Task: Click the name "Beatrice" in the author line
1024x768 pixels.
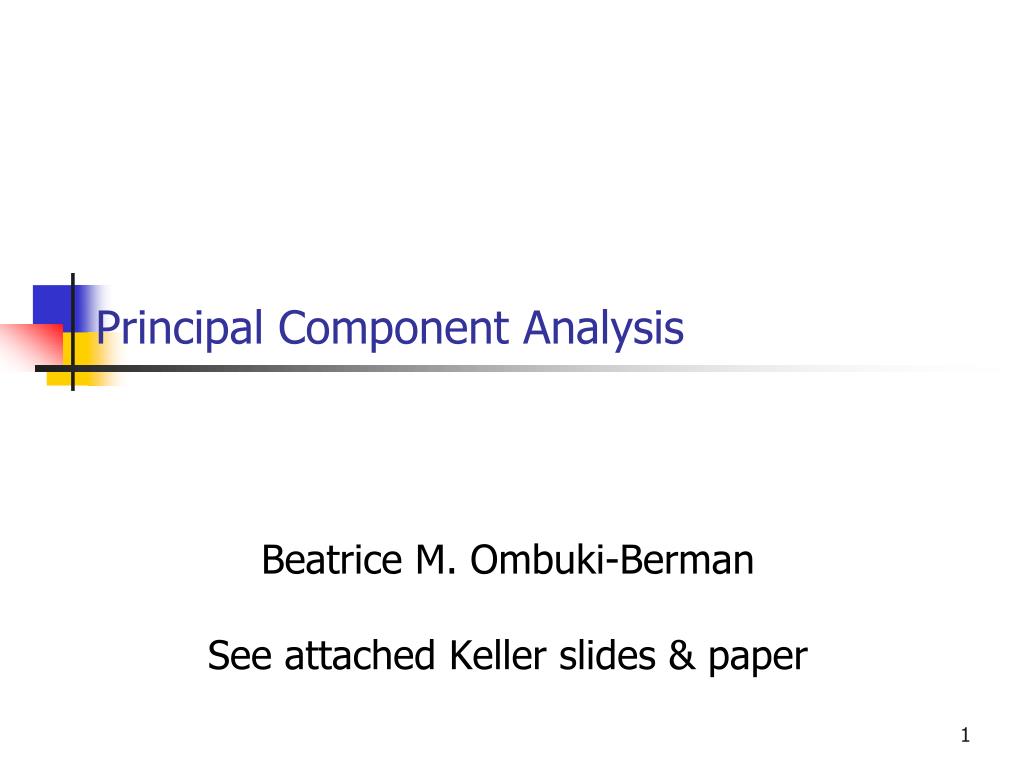Action: click(x=332, y=560)
